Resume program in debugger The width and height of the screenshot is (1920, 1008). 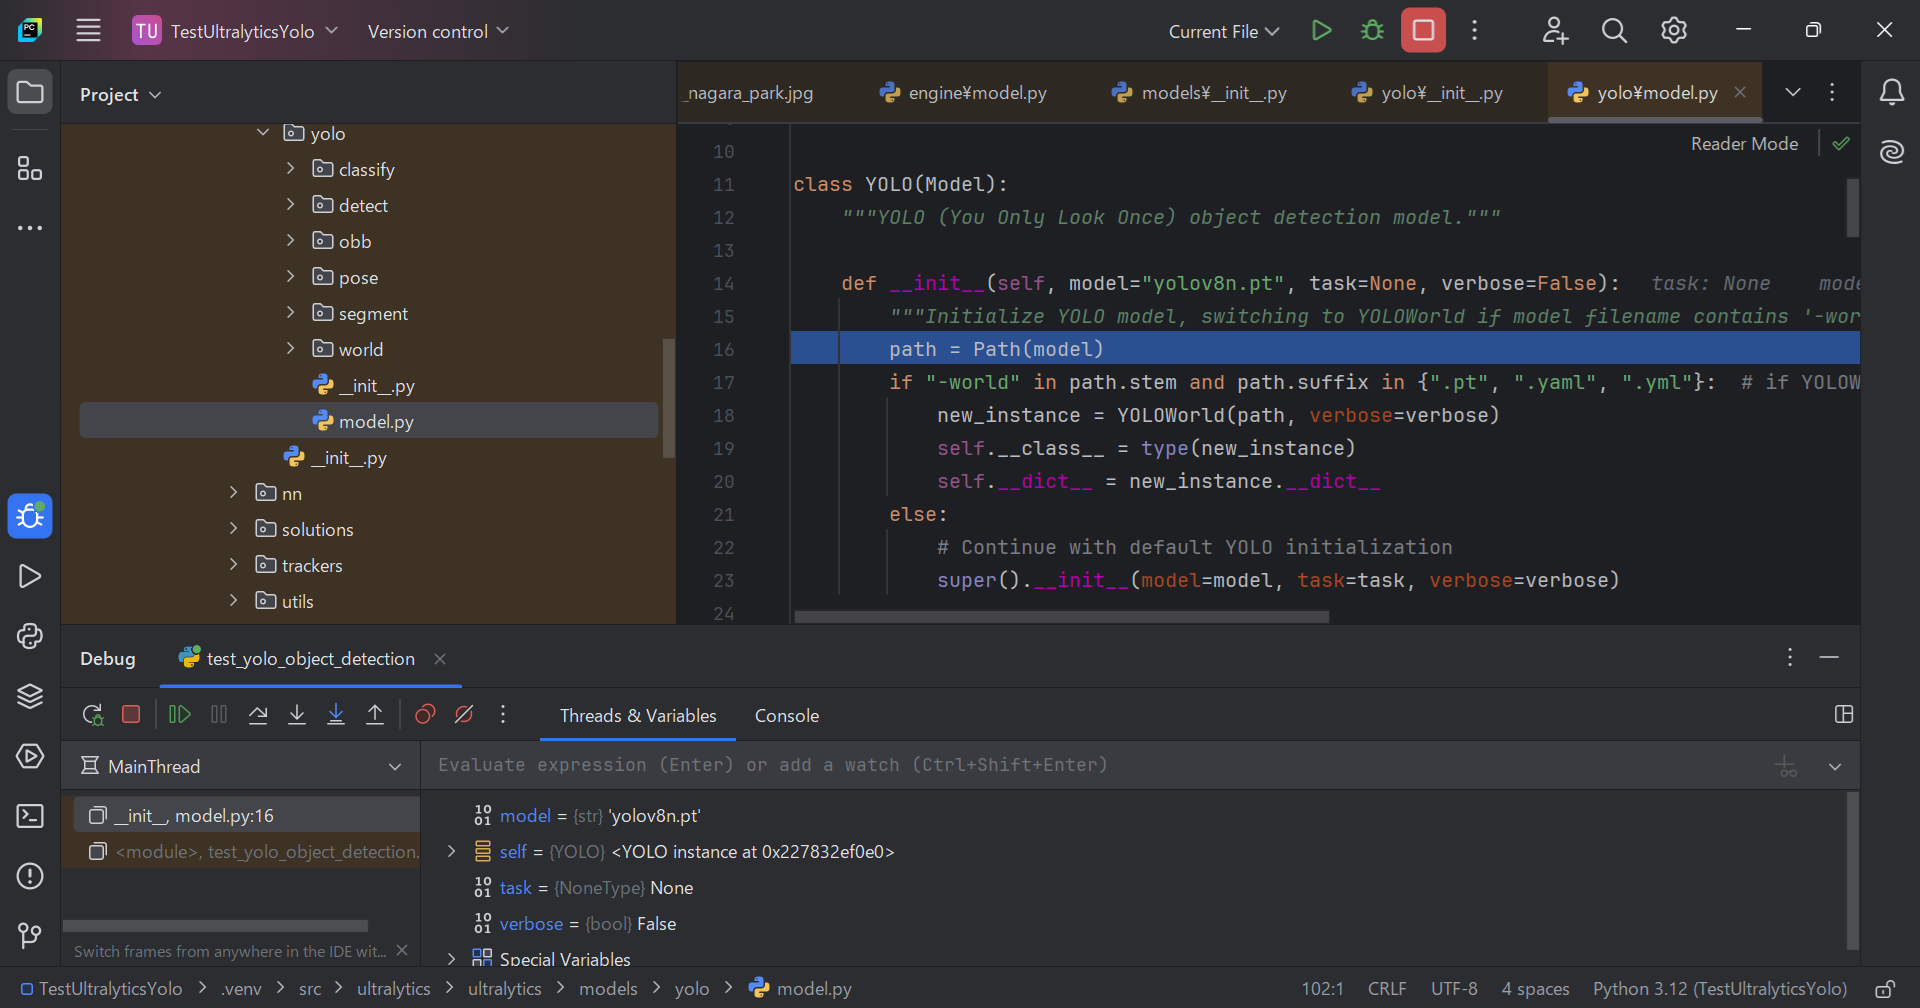180,714
